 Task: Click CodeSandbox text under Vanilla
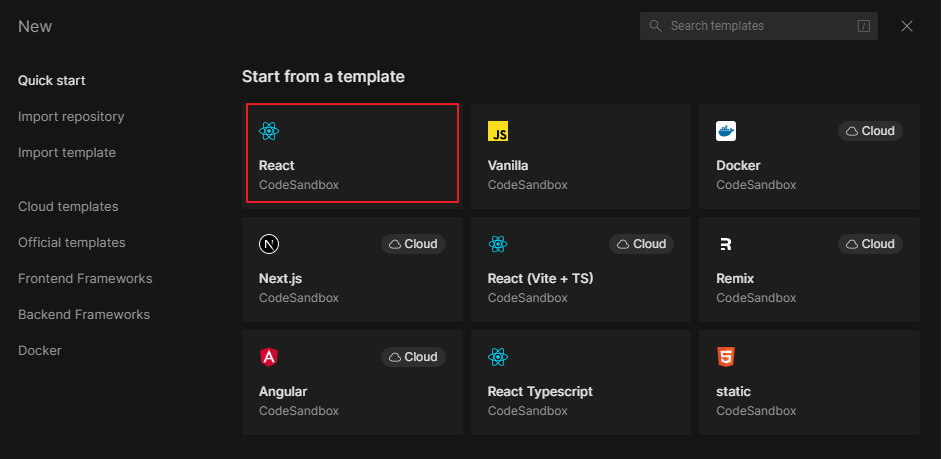pyautogui.click(x=528, y=185)
